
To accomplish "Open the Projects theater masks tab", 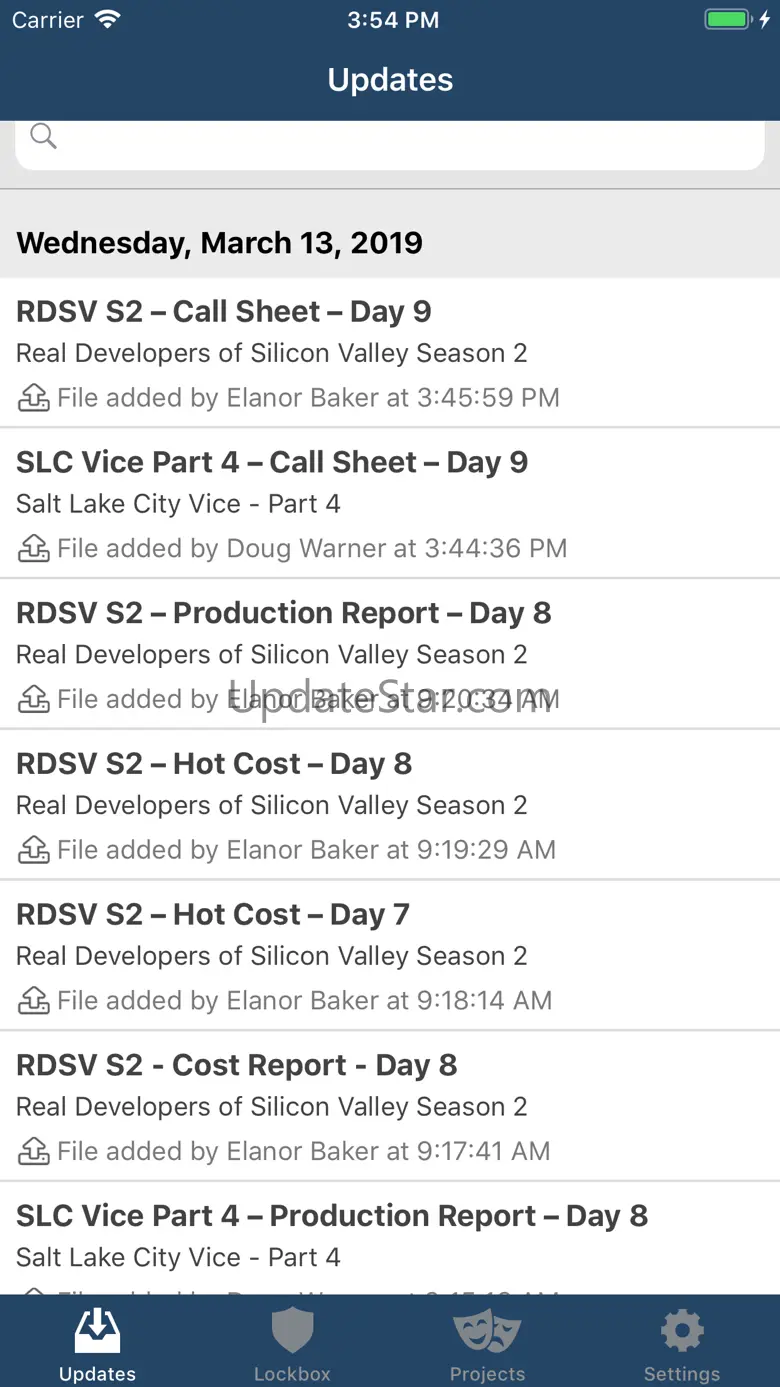I will click(x=487, y=1343).
